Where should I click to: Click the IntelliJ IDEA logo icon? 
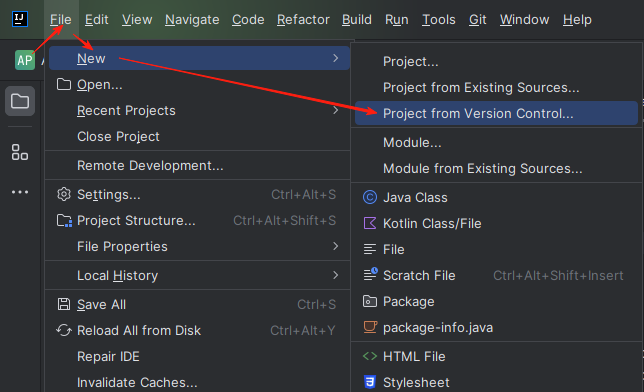click(20, 19)
